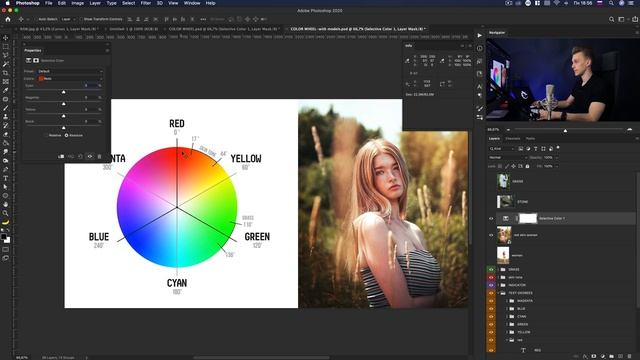Screen dimensions: 640x360
Task: Open the Window menu
Action: point(192,3)
